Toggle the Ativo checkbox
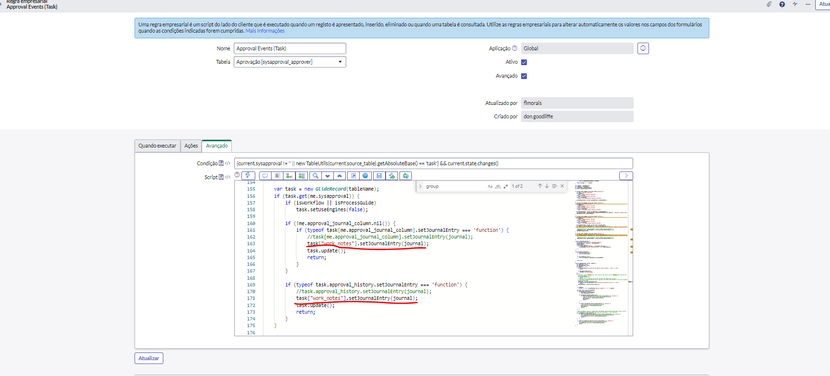Screen dimensions: 830x376 [x=524, y=62]
